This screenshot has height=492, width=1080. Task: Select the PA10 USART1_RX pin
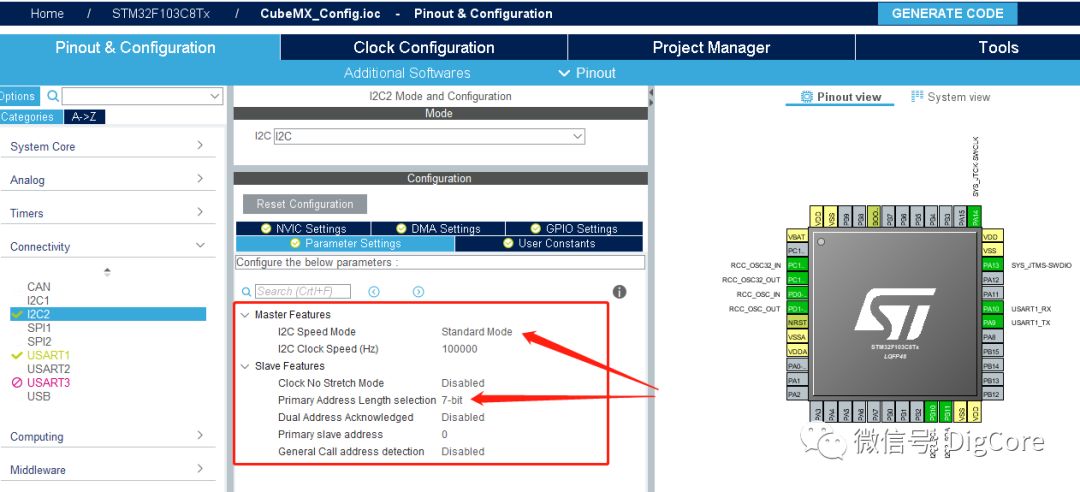992,309
